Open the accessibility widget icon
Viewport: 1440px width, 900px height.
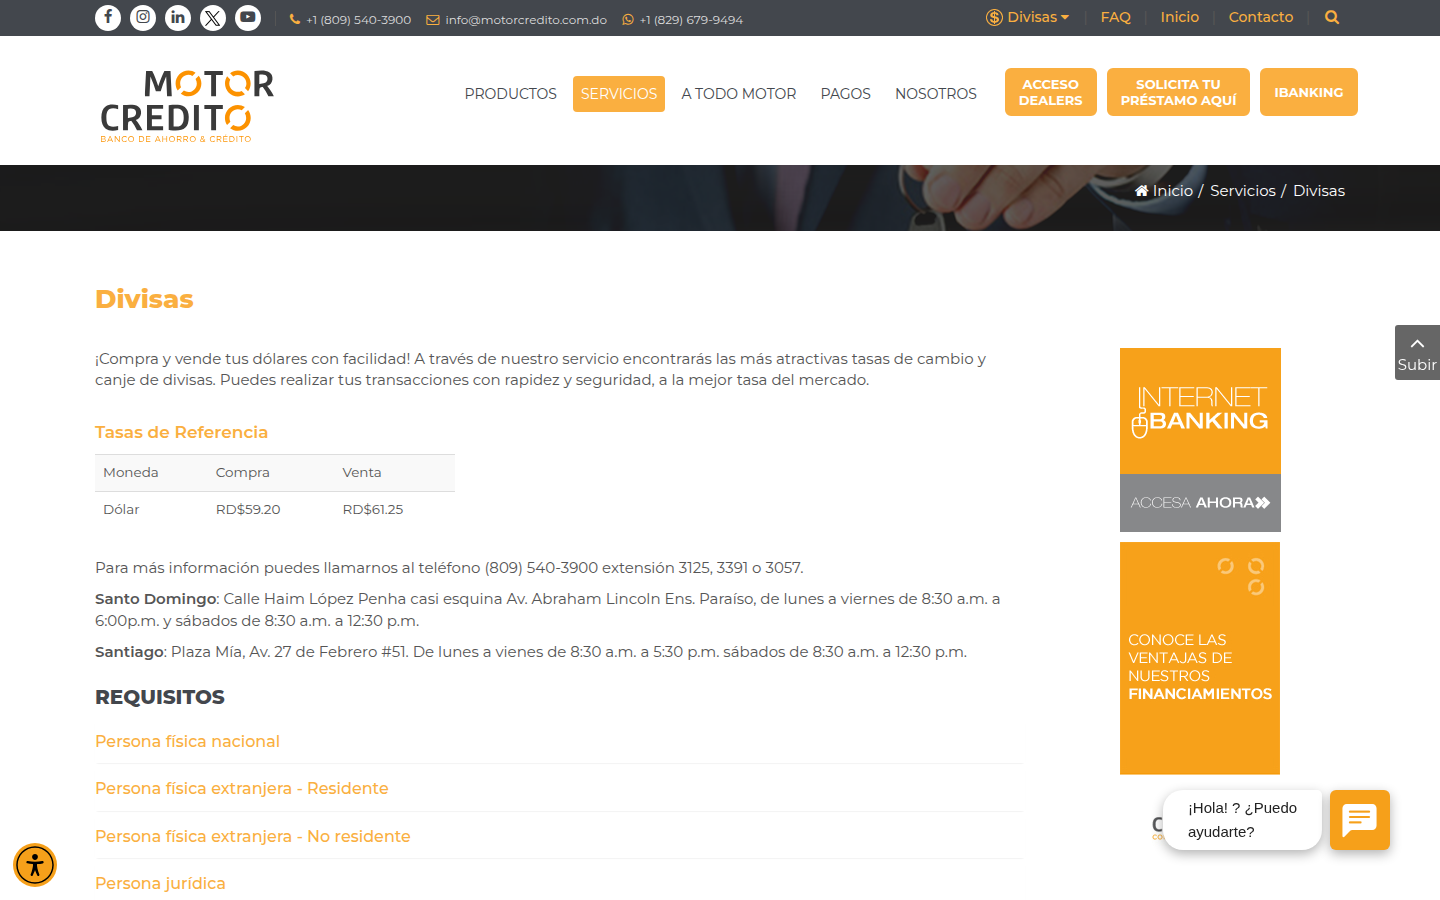(x=35, y=865)
